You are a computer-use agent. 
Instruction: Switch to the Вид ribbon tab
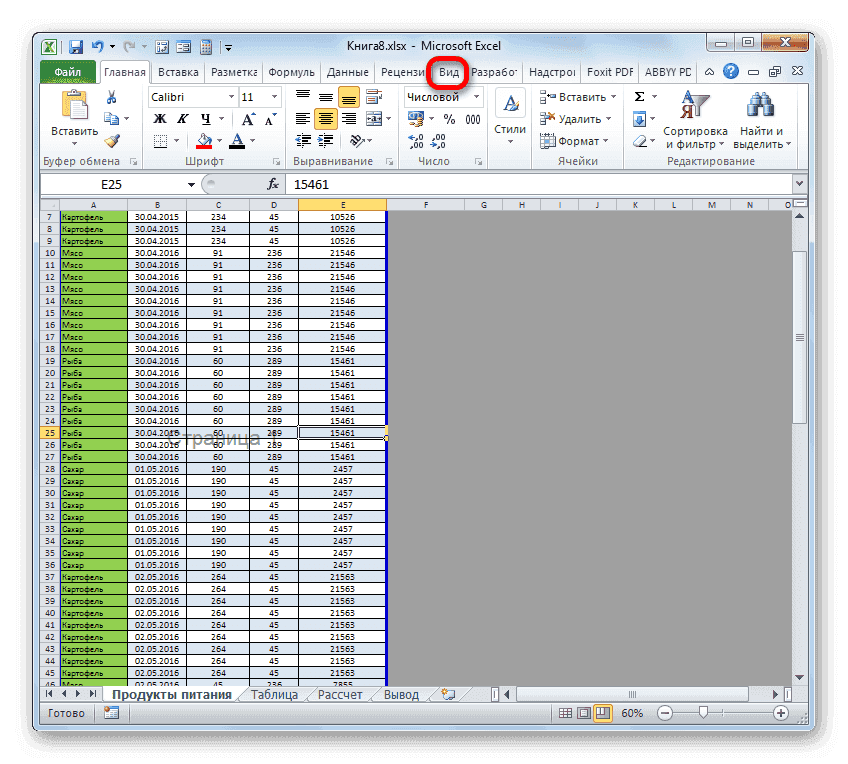point(448,72)
